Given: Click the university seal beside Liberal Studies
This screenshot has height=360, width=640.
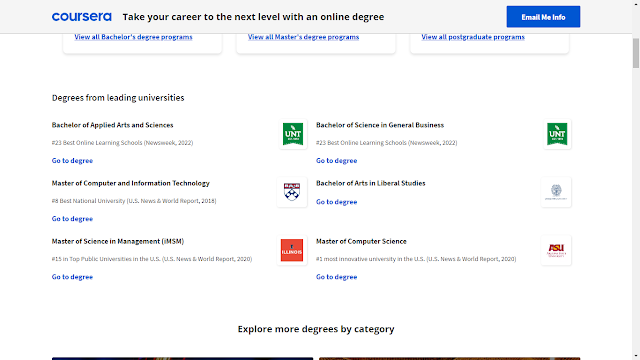Looking at the screenshot, I should click(556, 192).
